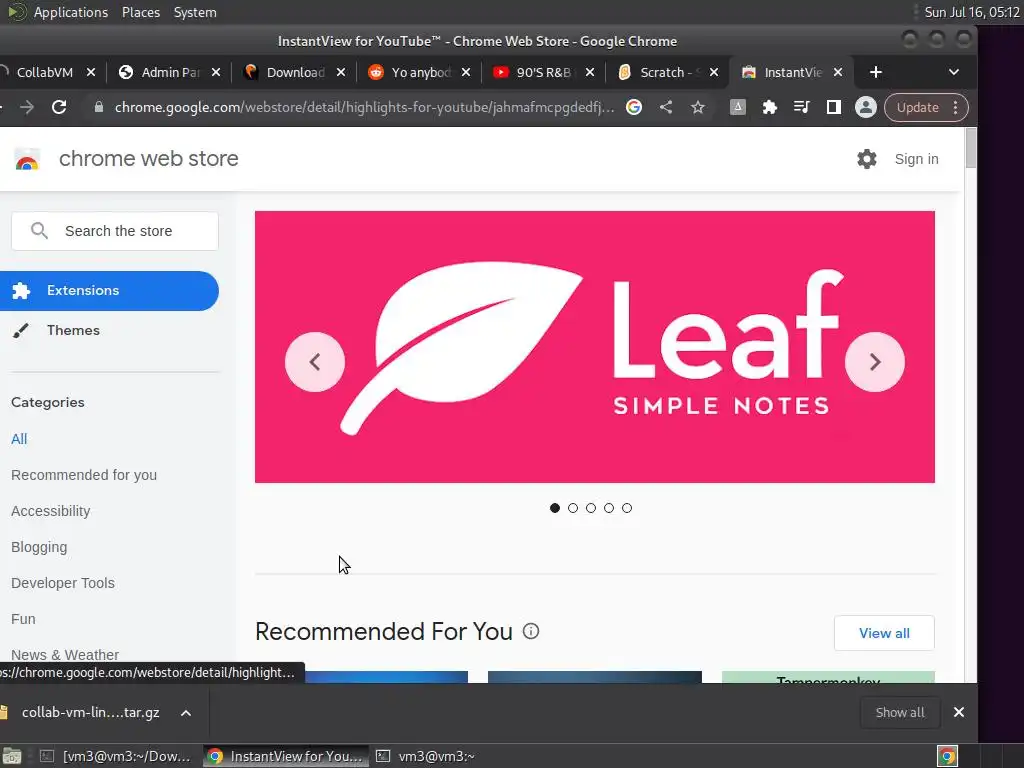Go forward in browser history
The width and height of the screenshot is (1024, 768).
click(x=27, y=107)
